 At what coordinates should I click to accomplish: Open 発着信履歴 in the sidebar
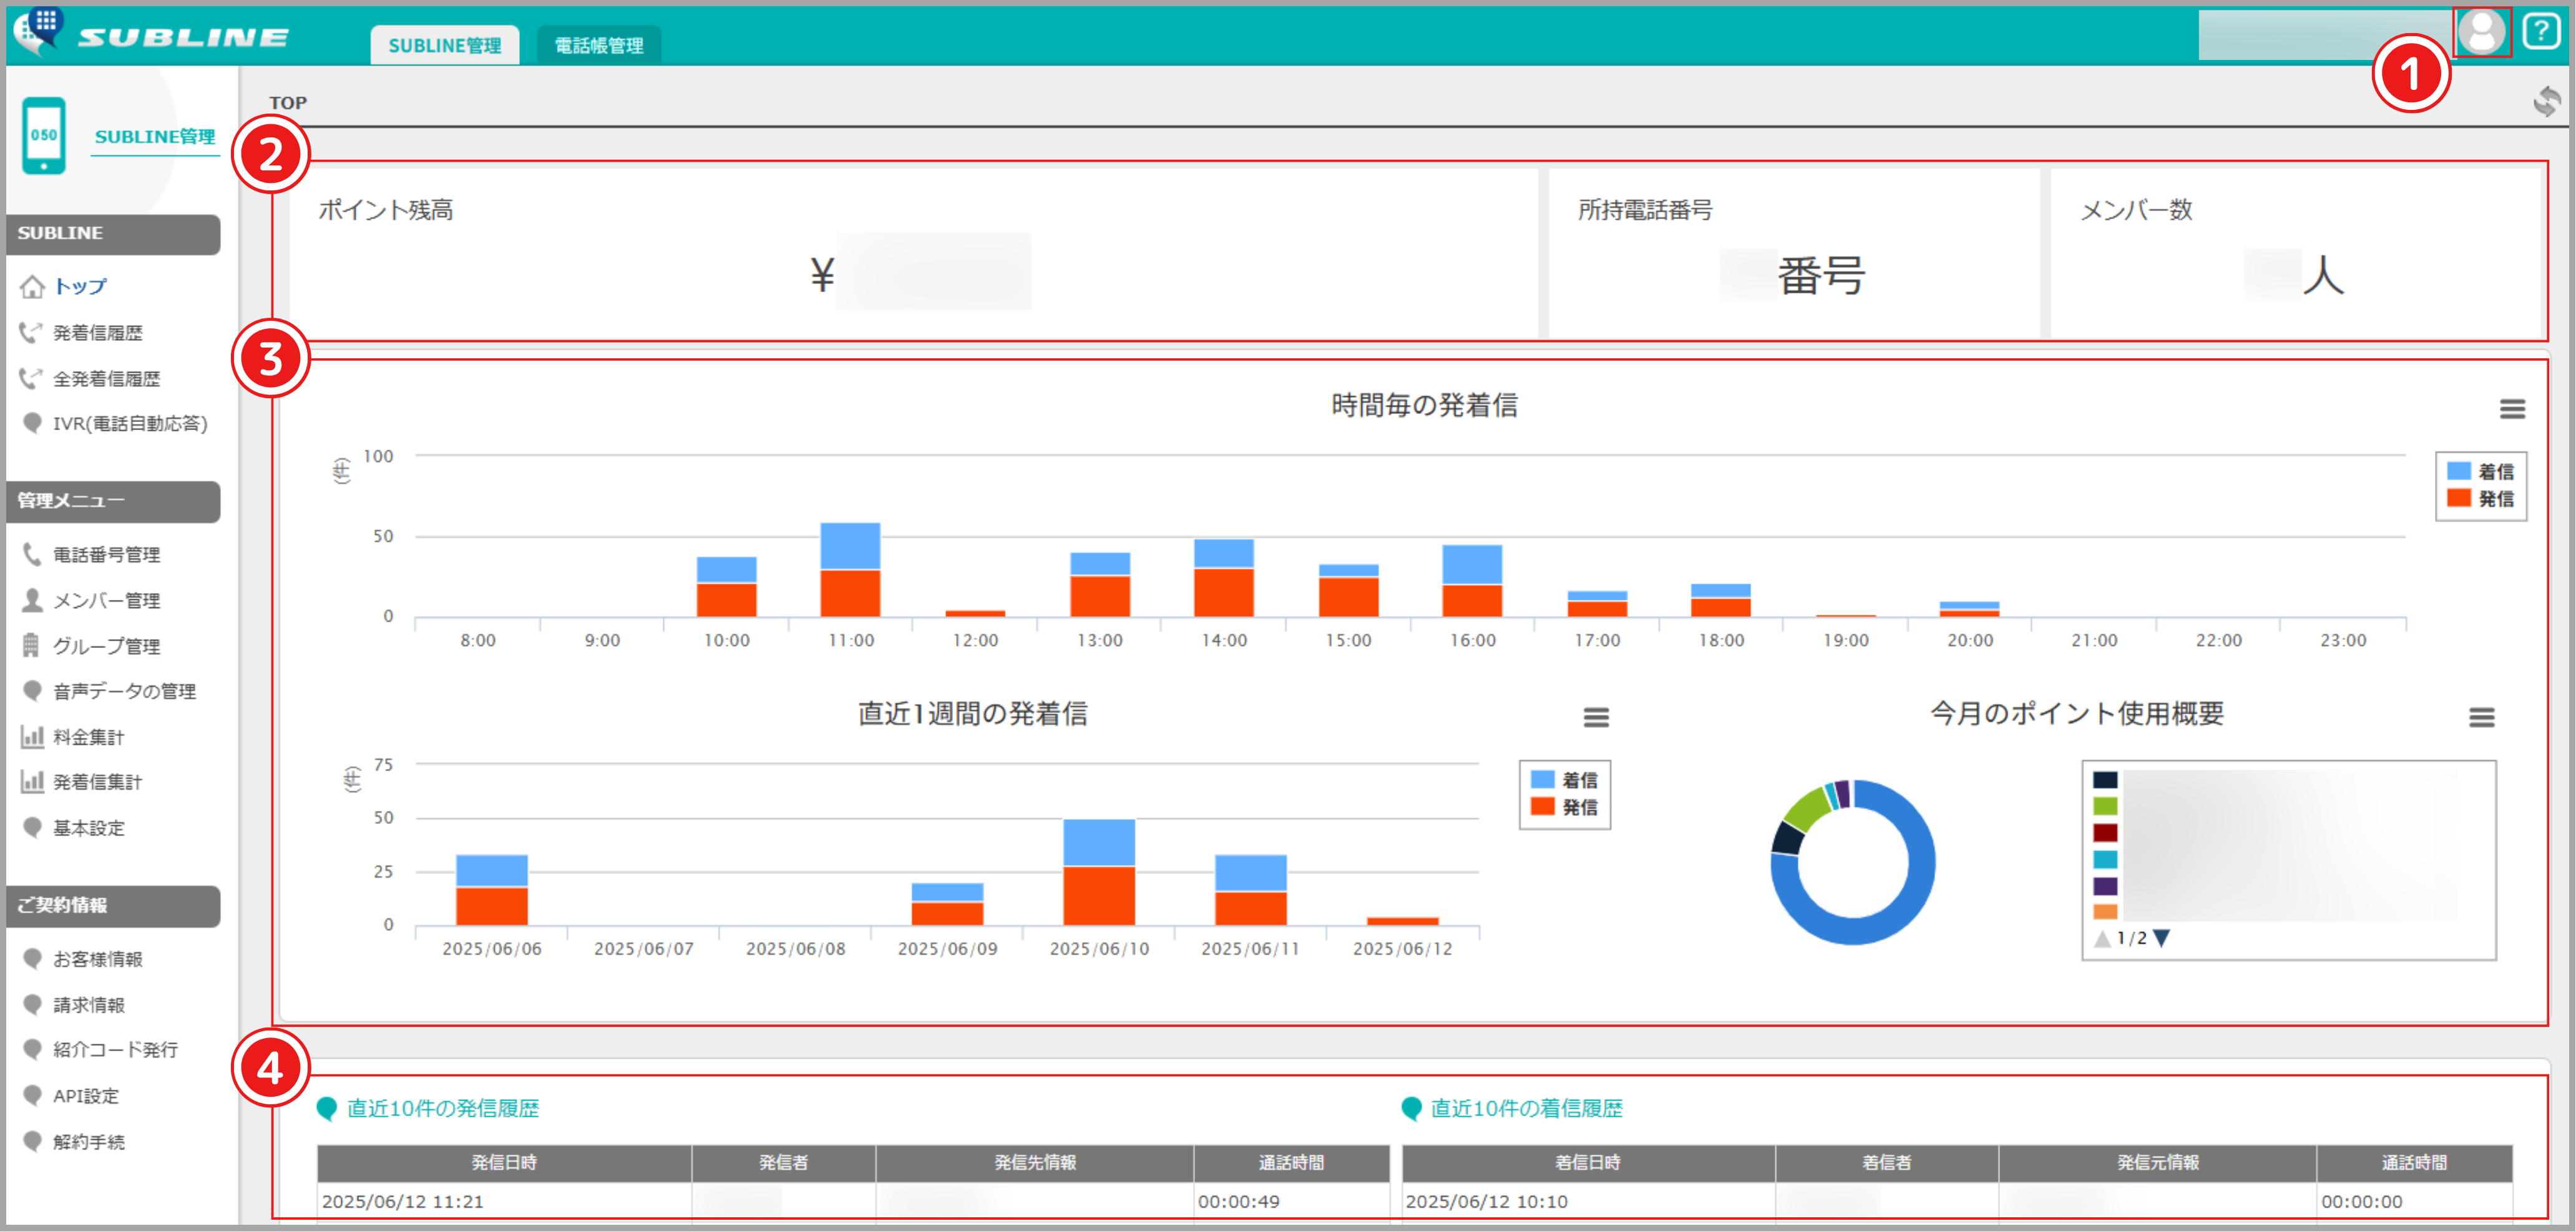pyautogui.click(x=97, y=333)
